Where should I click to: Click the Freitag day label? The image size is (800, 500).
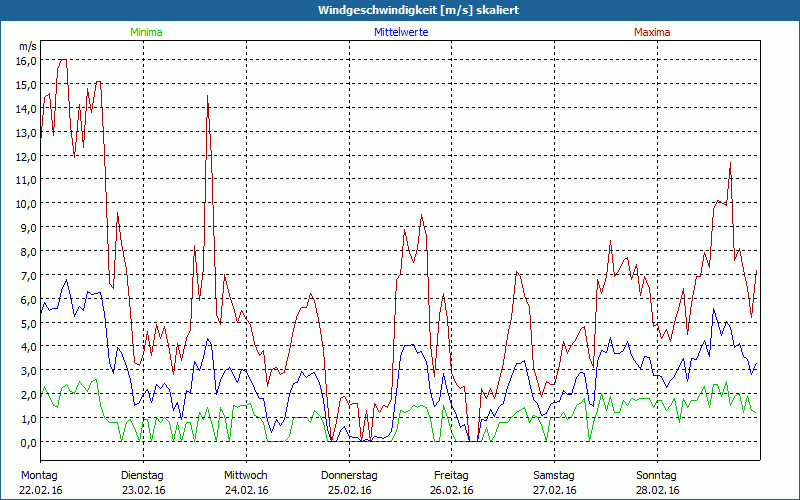pos(451,475)
